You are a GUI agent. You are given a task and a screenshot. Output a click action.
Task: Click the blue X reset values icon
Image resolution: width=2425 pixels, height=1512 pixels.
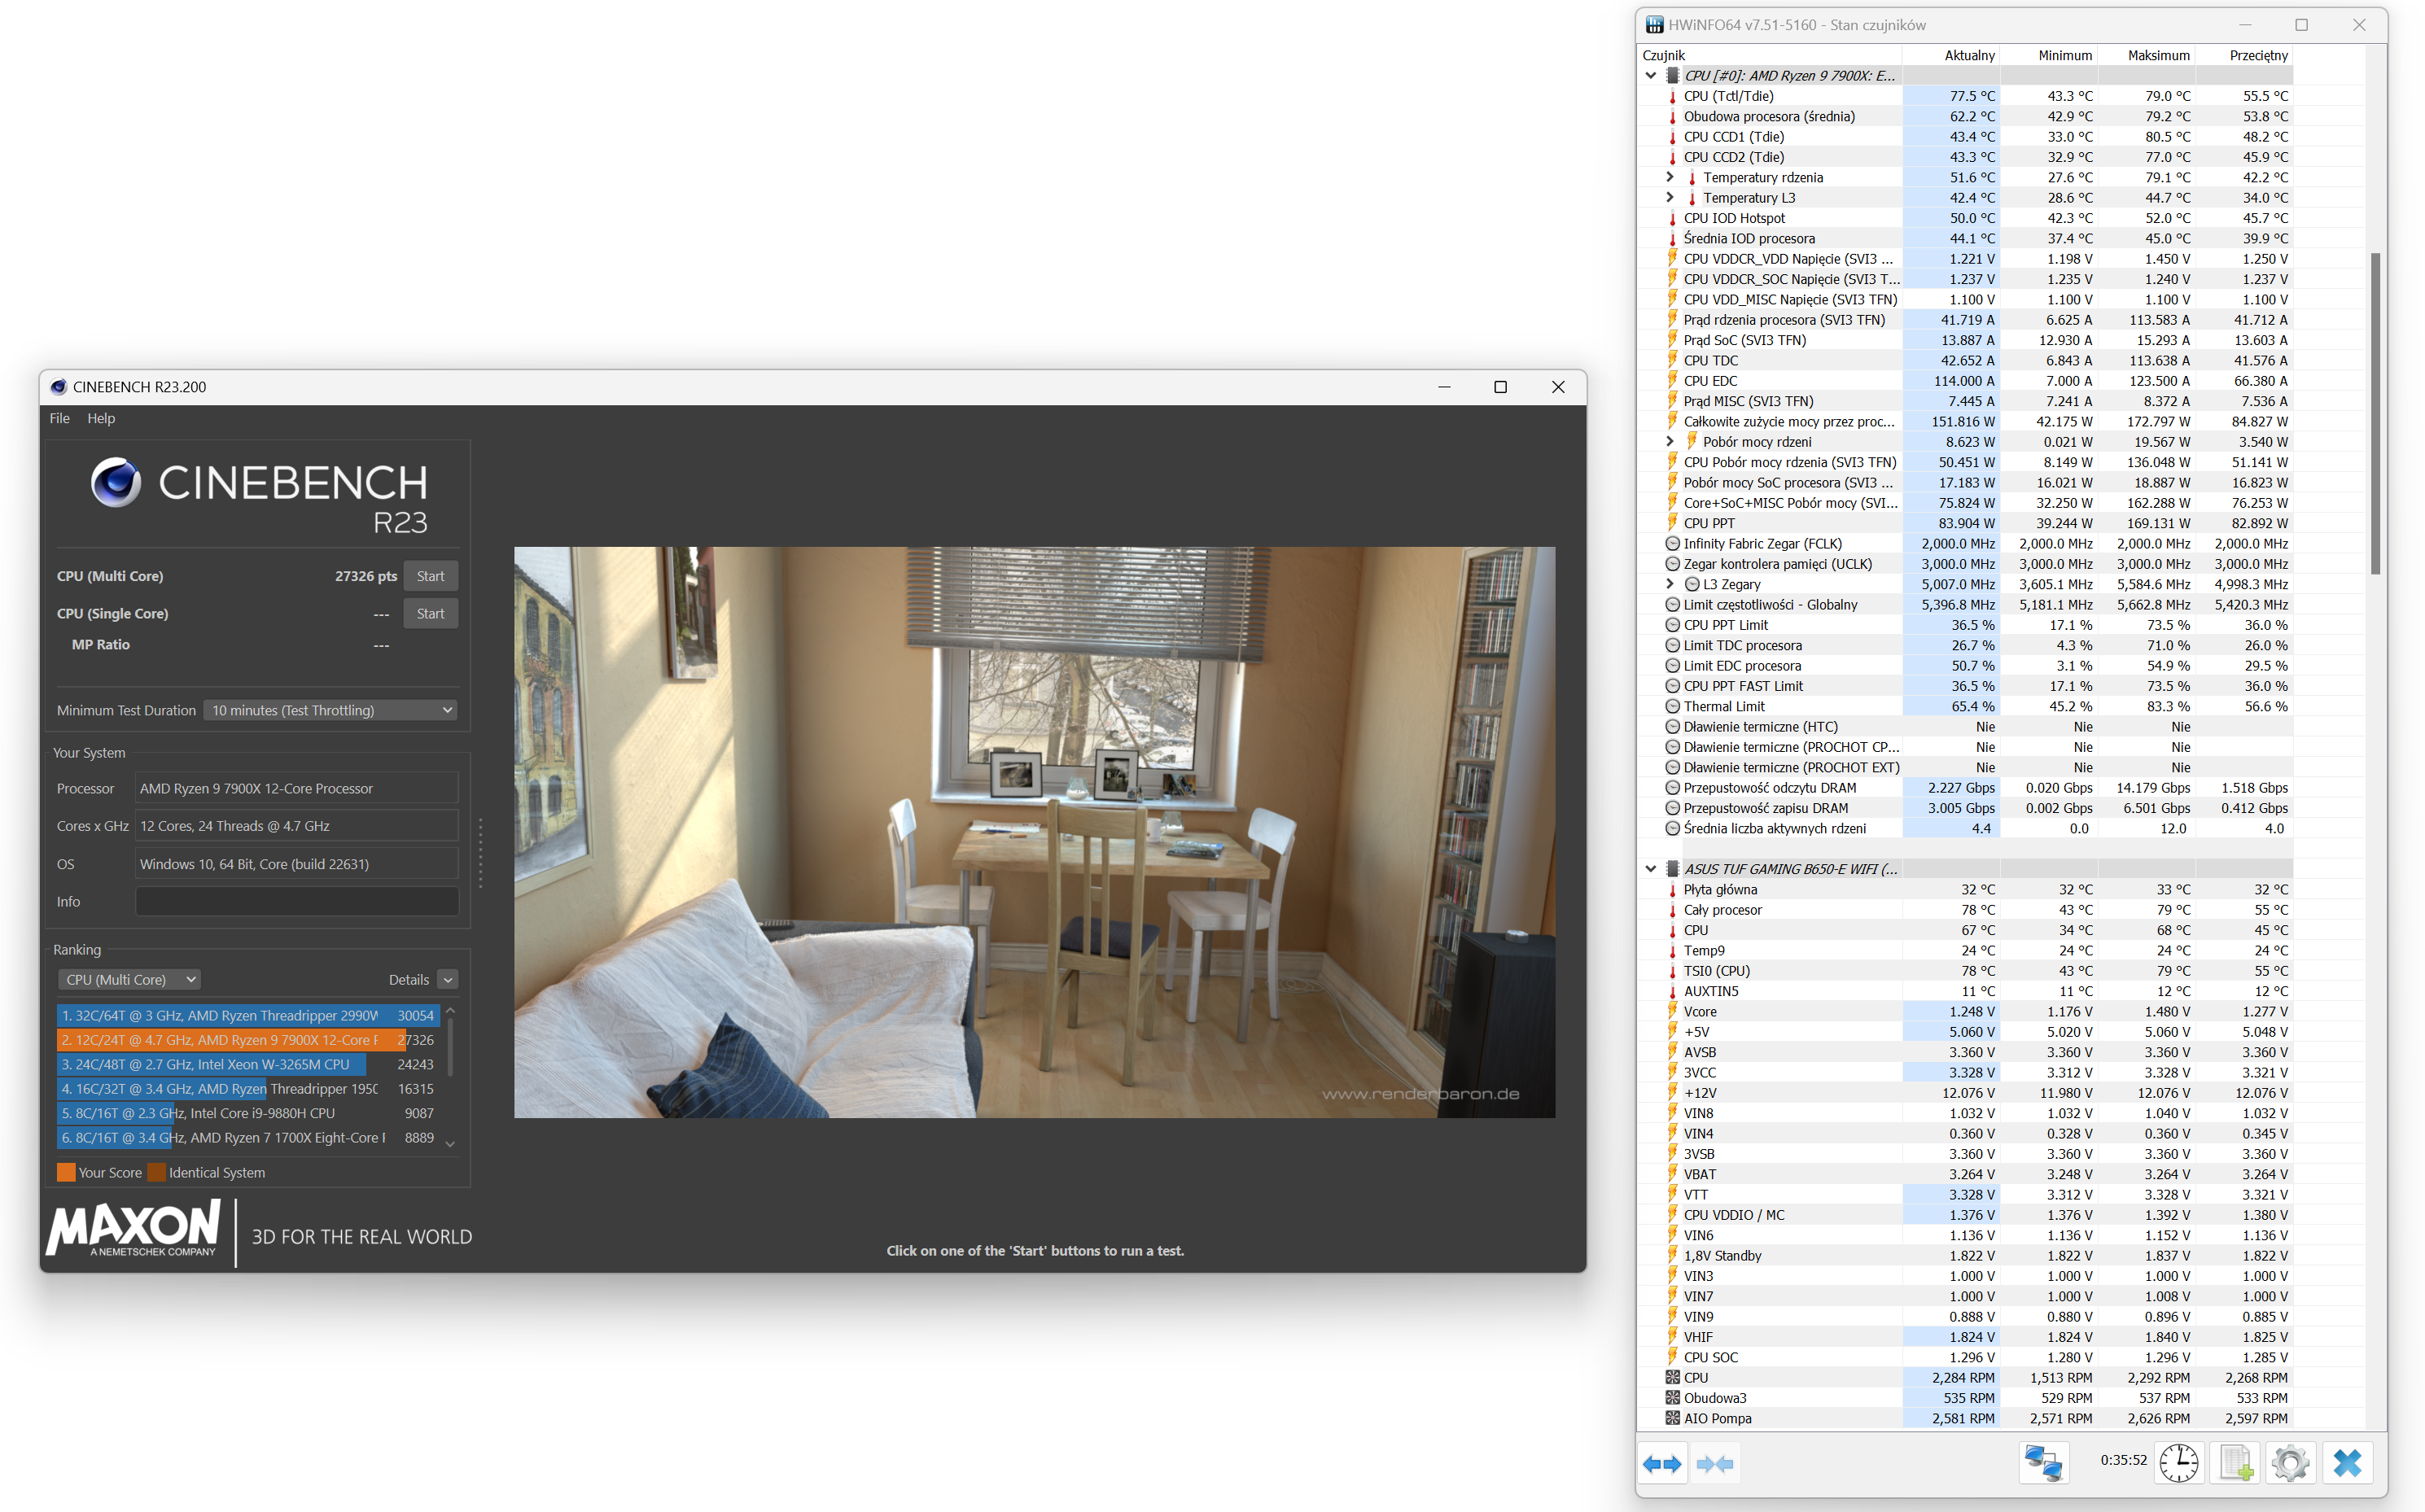coord(2347,1463)
